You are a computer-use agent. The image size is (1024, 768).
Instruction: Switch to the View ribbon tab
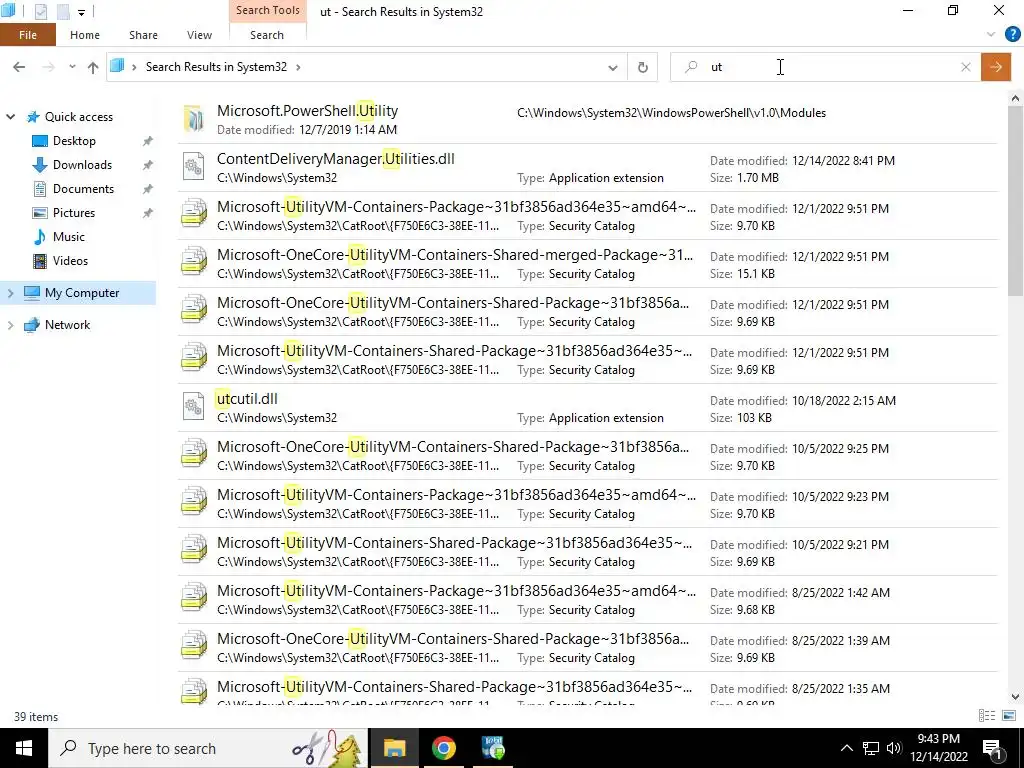[x=199, y=35]
